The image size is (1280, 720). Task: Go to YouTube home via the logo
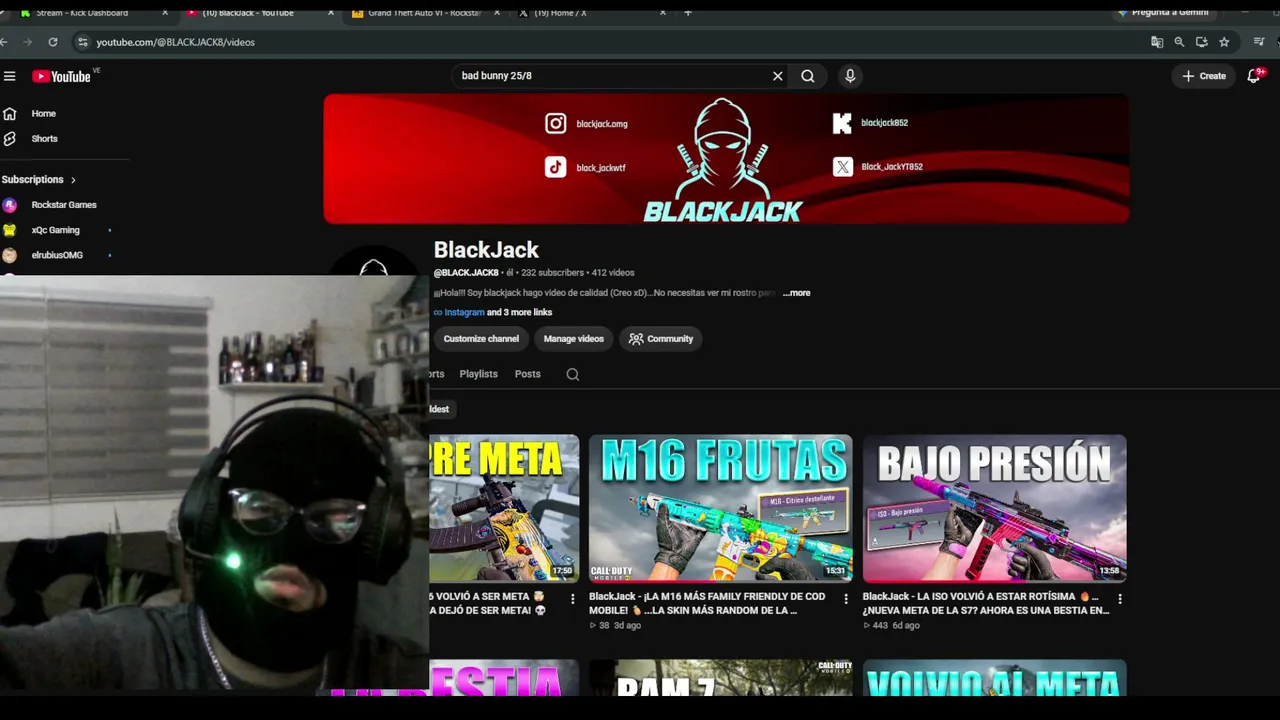tap(62, 76)
